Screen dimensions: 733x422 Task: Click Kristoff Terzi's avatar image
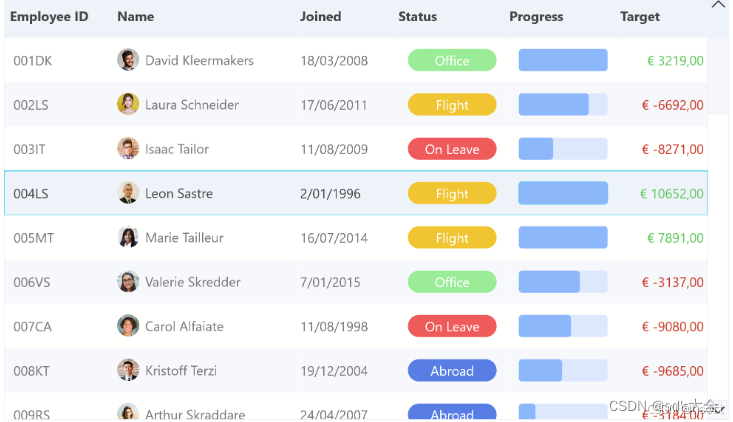click(128, 371)
